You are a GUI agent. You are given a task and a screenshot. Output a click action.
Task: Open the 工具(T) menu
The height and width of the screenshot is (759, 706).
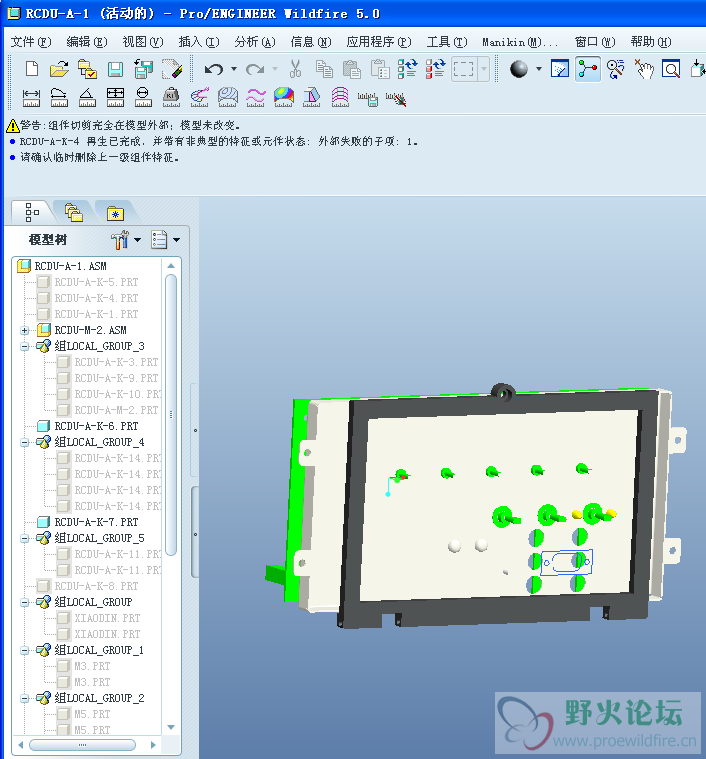[447, 42]
